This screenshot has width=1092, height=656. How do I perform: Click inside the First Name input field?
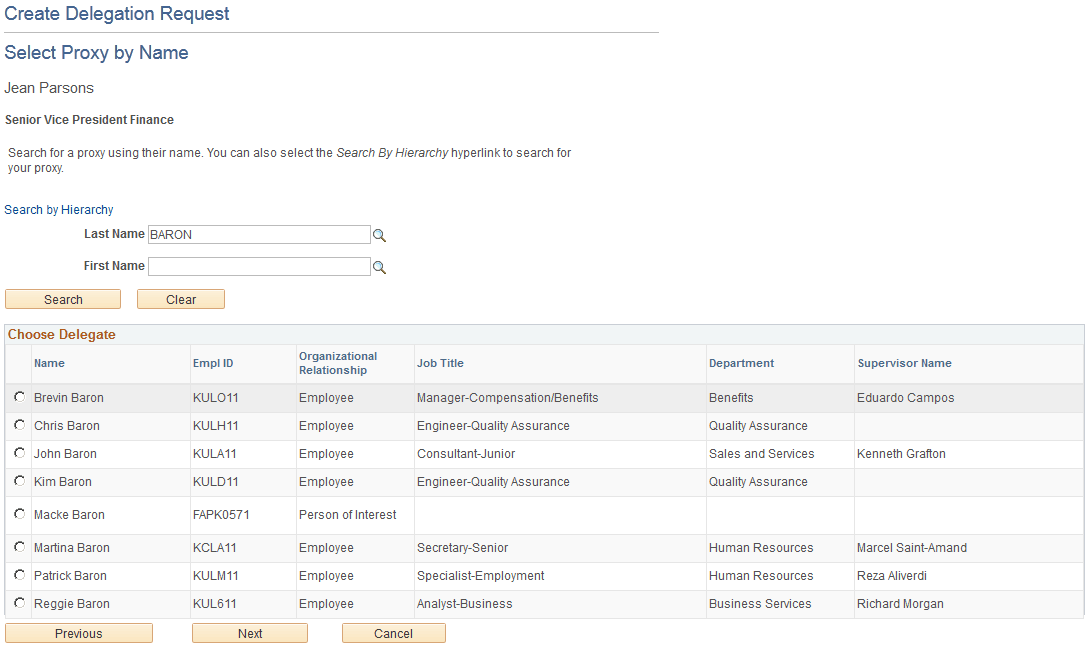tap(259, 266)
